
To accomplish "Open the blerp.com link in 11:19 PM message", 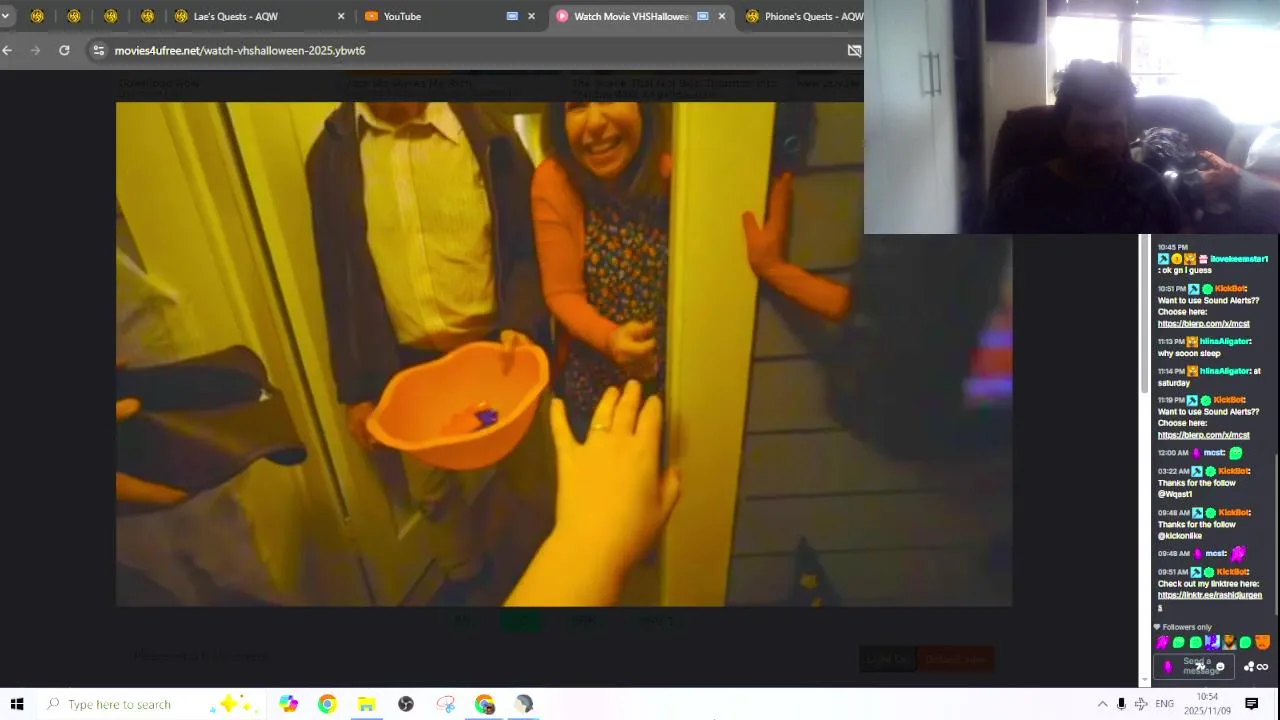I will click(1203, 435).
